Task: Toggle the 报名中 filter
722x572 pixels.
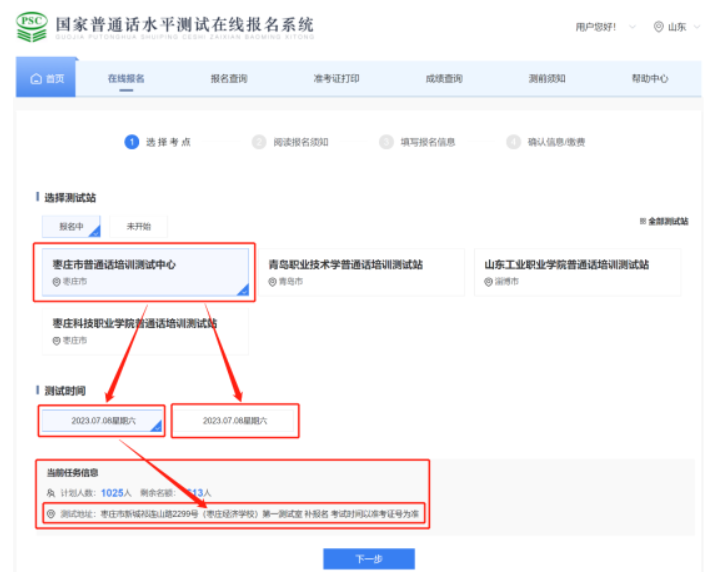Action: [x=71, y=227]
